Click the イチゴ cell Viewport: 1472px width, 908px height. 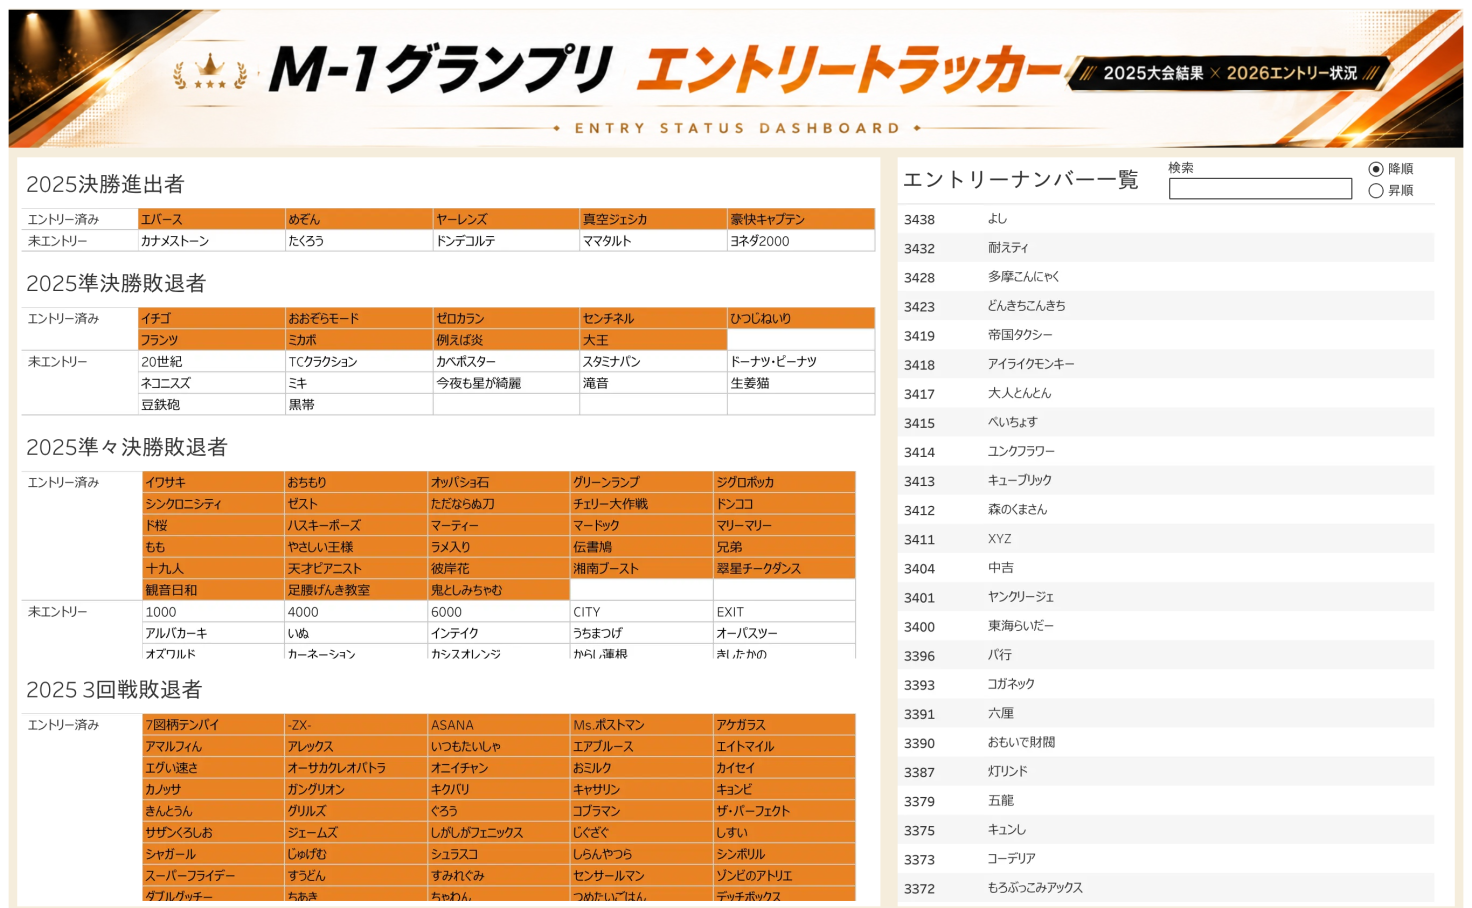[212, 318]
